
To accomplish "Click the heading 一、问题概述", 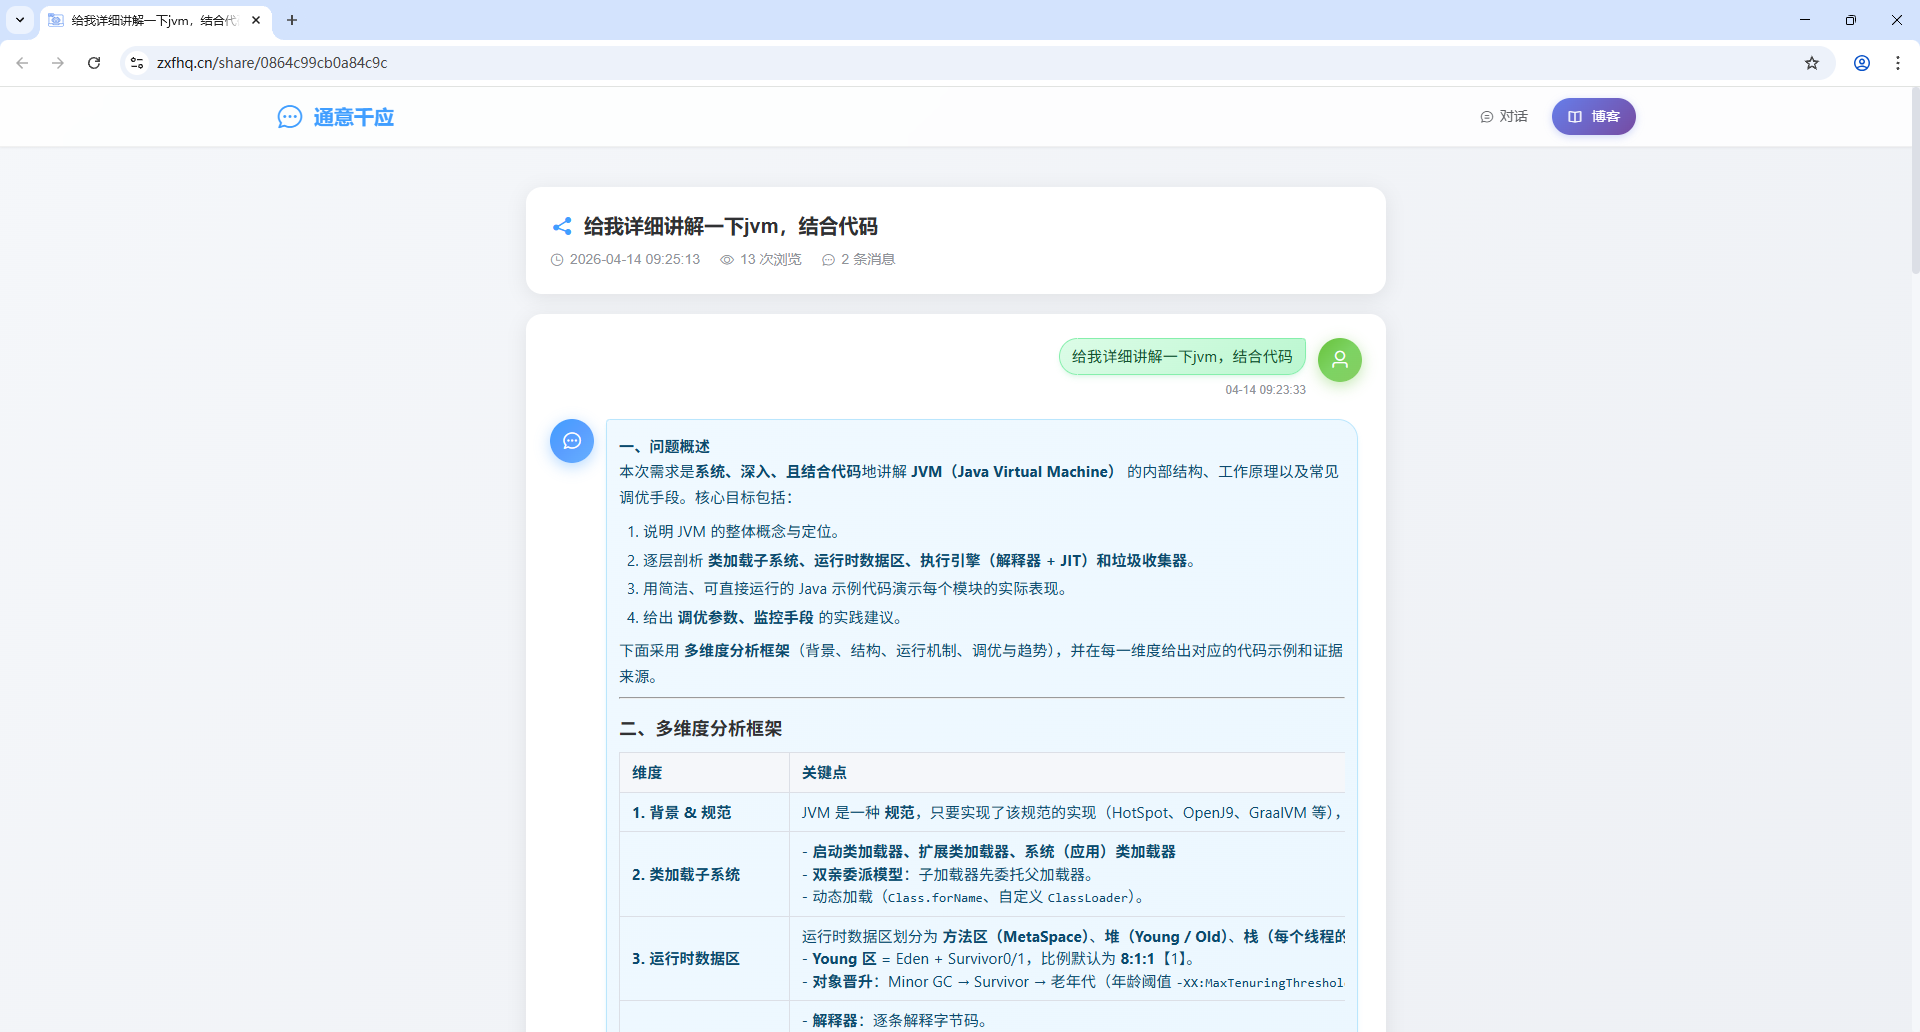I will pyautogui.click(x=665, y=446).
